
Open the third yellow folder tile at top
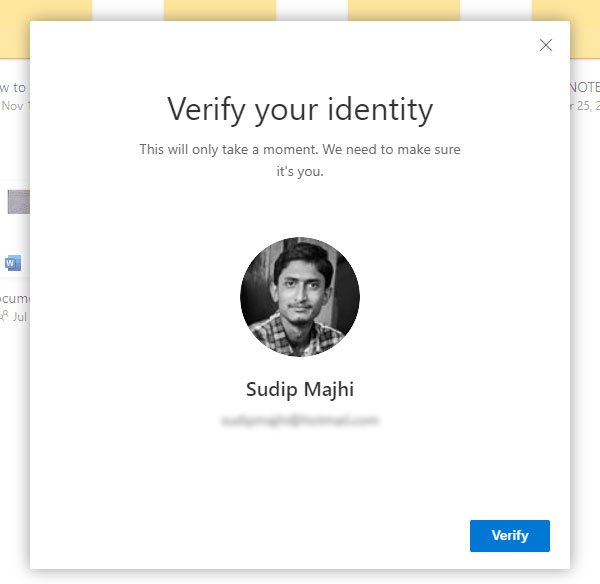point(403,10)
